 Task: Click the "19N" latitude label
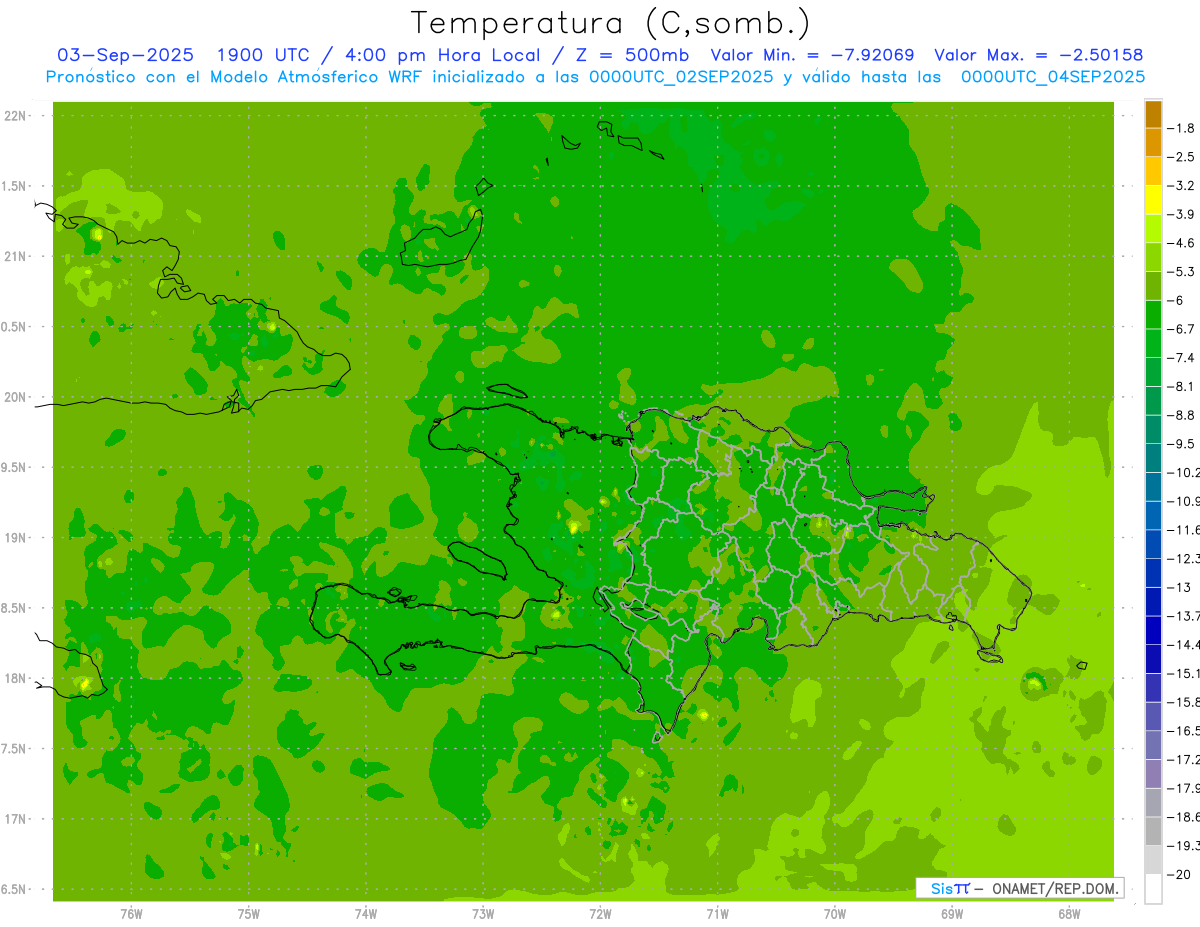tap(16, 538)
